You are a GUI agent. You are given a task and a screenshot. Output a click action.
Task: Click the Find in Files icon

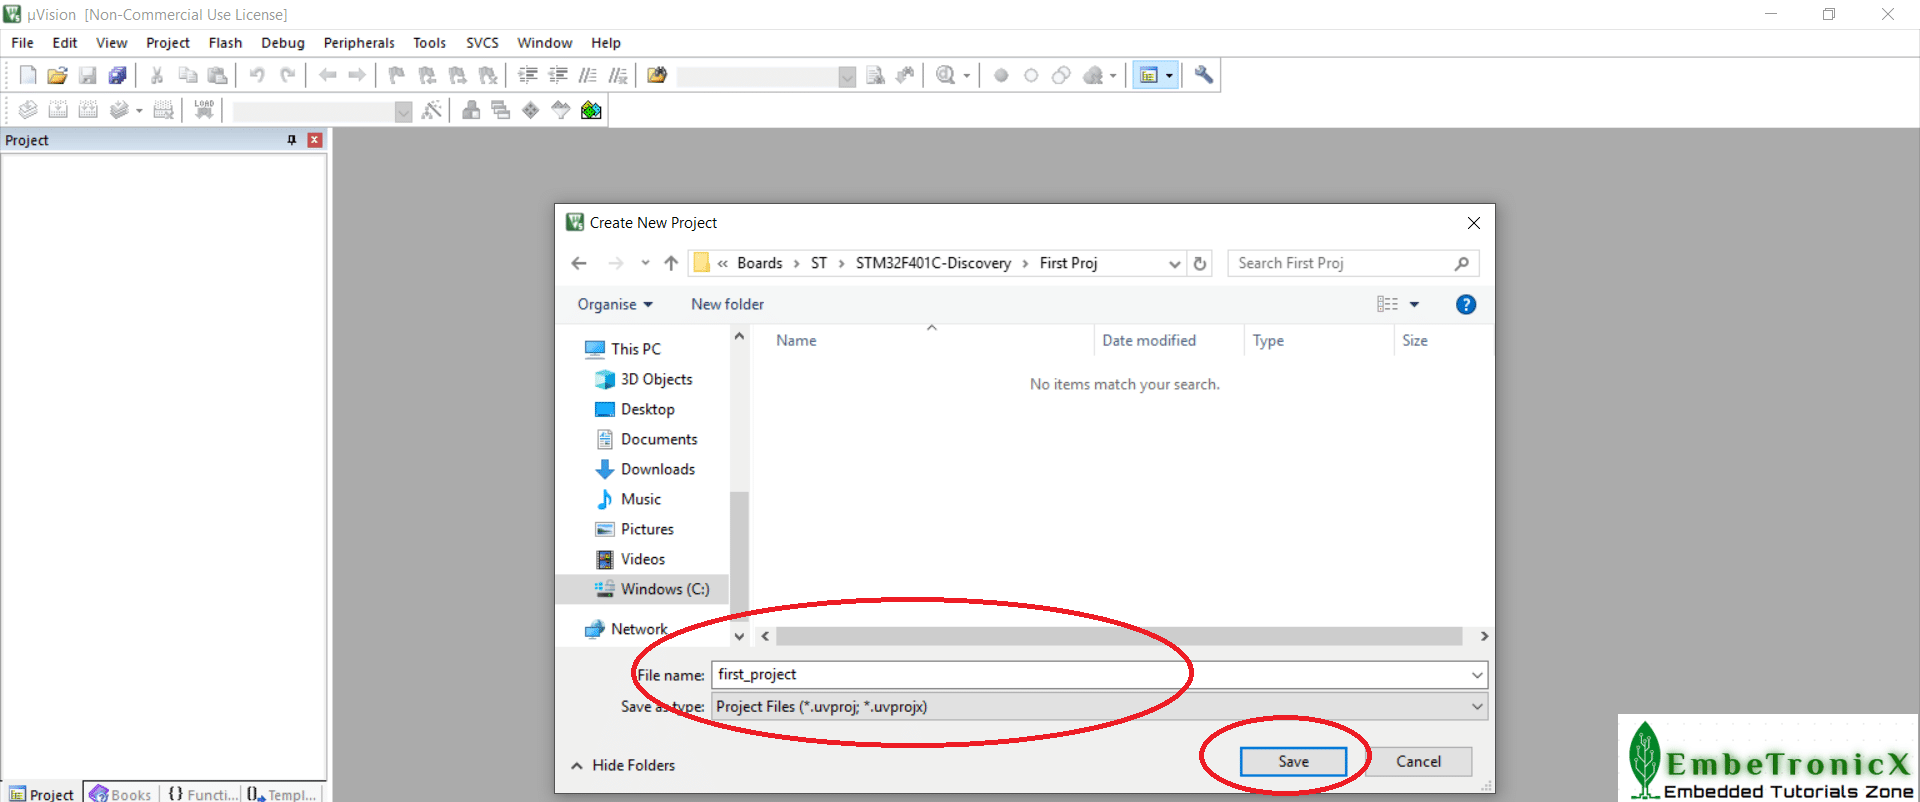point(656,75)
